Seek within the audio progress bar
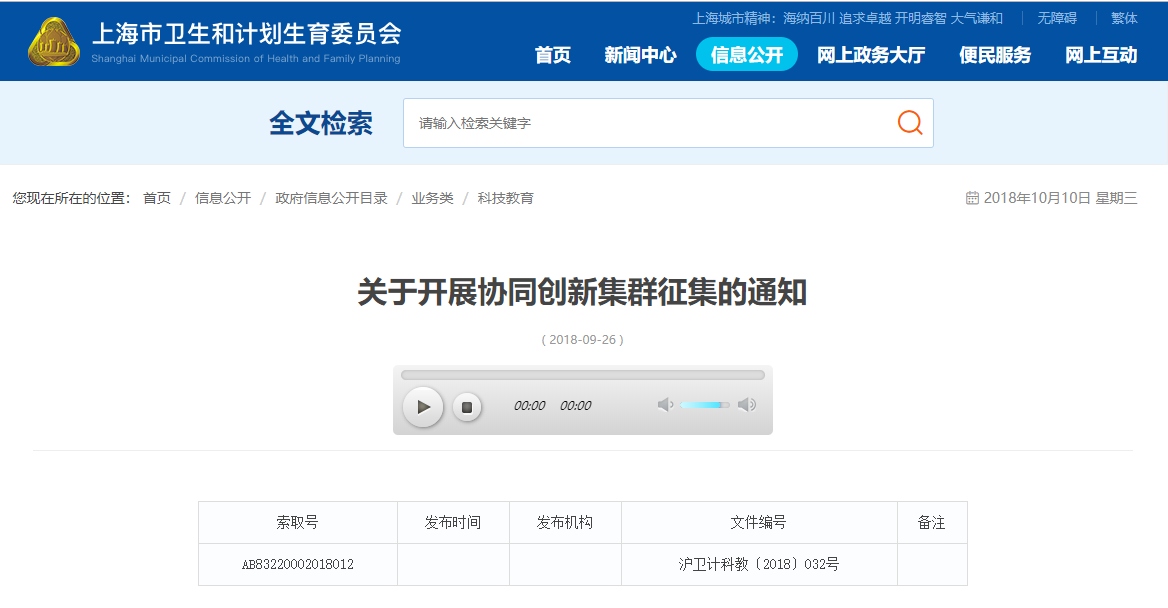Screen dimensions: 1168x608 coord(583,375)
